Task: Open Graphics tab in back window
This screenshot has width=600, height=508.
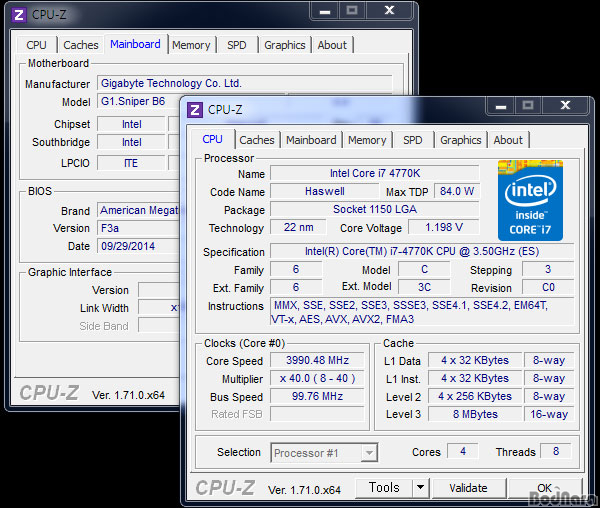Action: (x=285, y=45)
